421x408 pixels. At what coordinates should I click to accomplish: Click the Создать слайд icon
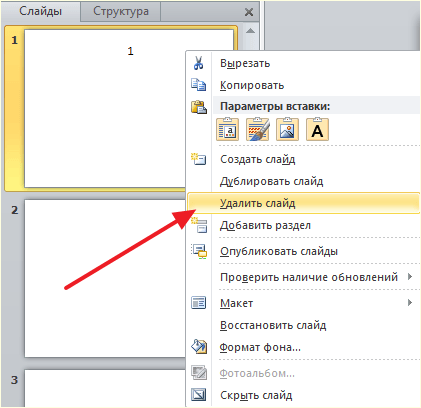coord(198,159)
